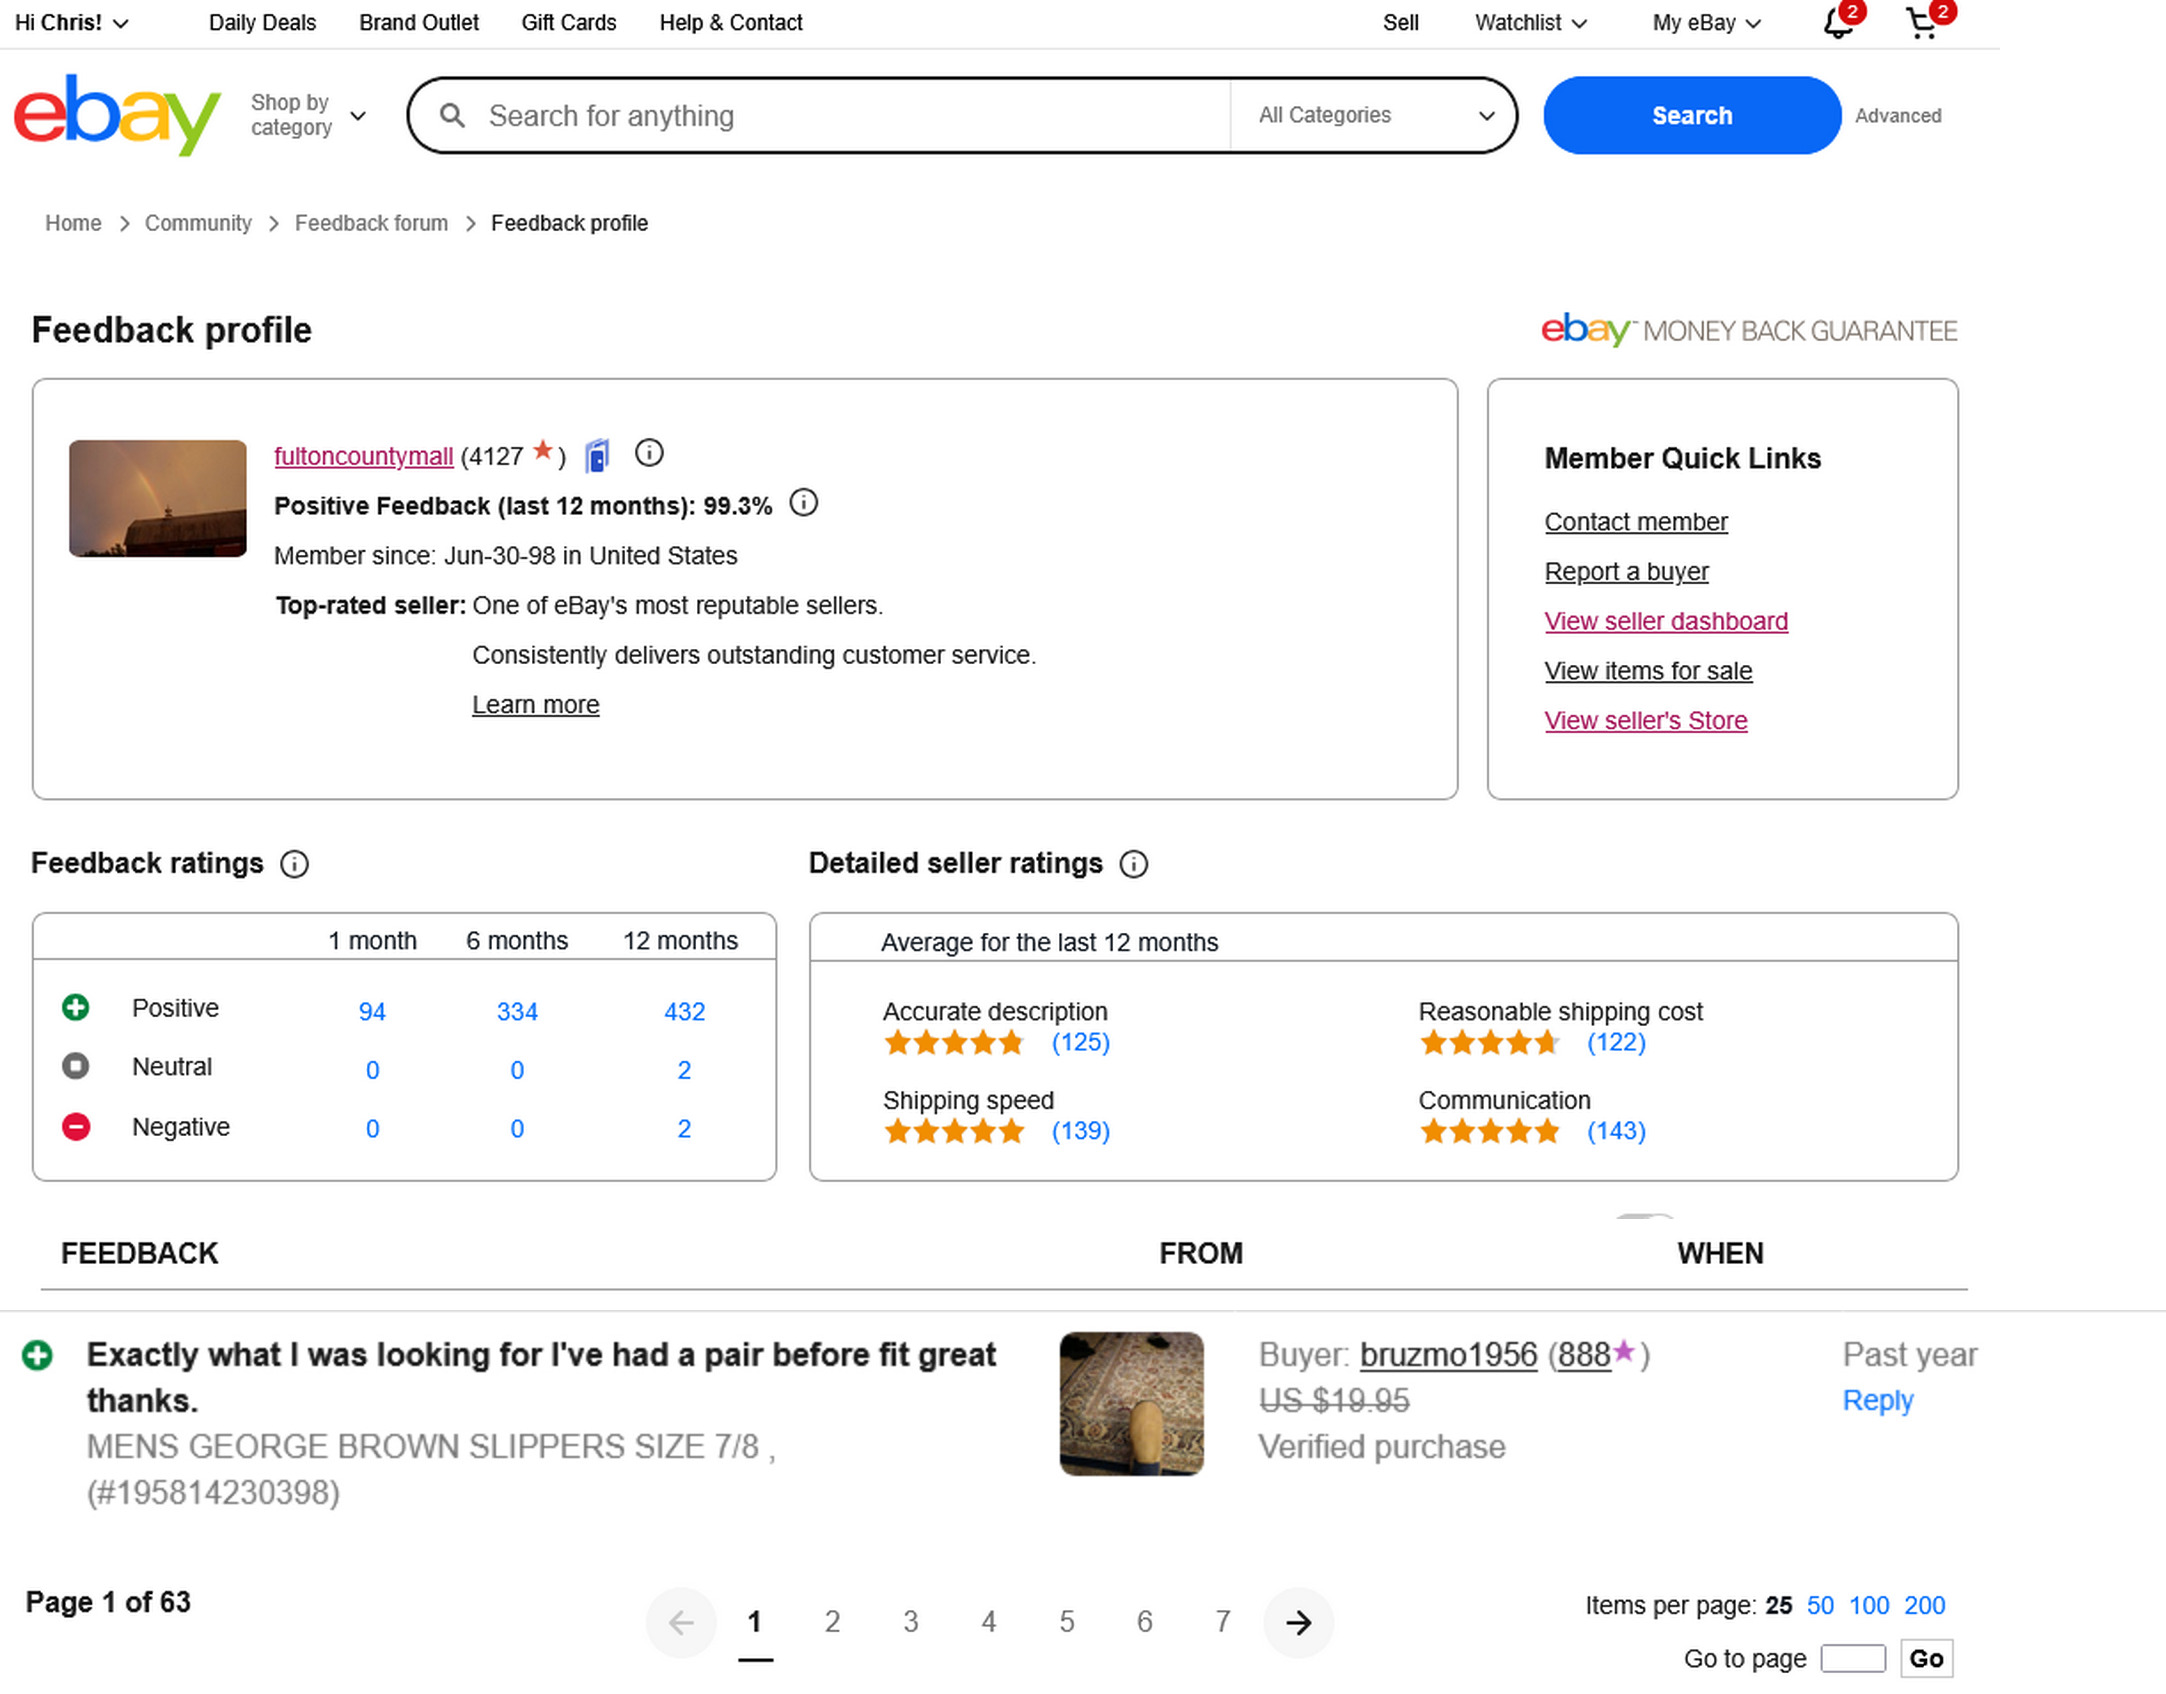This screenshot has width=2166, height=1694.
Task: Open Detailed seller ratings info icon
Action: (1133, 864)
